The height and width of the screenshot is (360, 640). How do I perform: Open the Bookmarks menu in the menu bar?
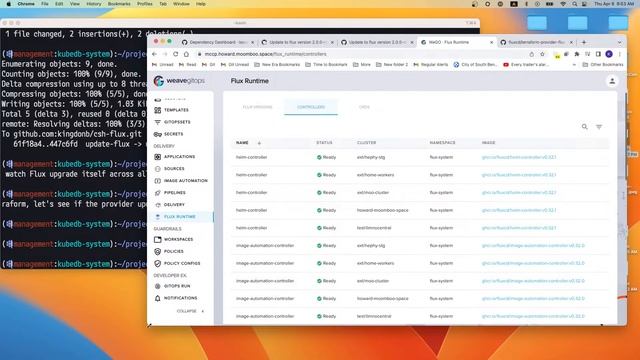coord(119,4)
